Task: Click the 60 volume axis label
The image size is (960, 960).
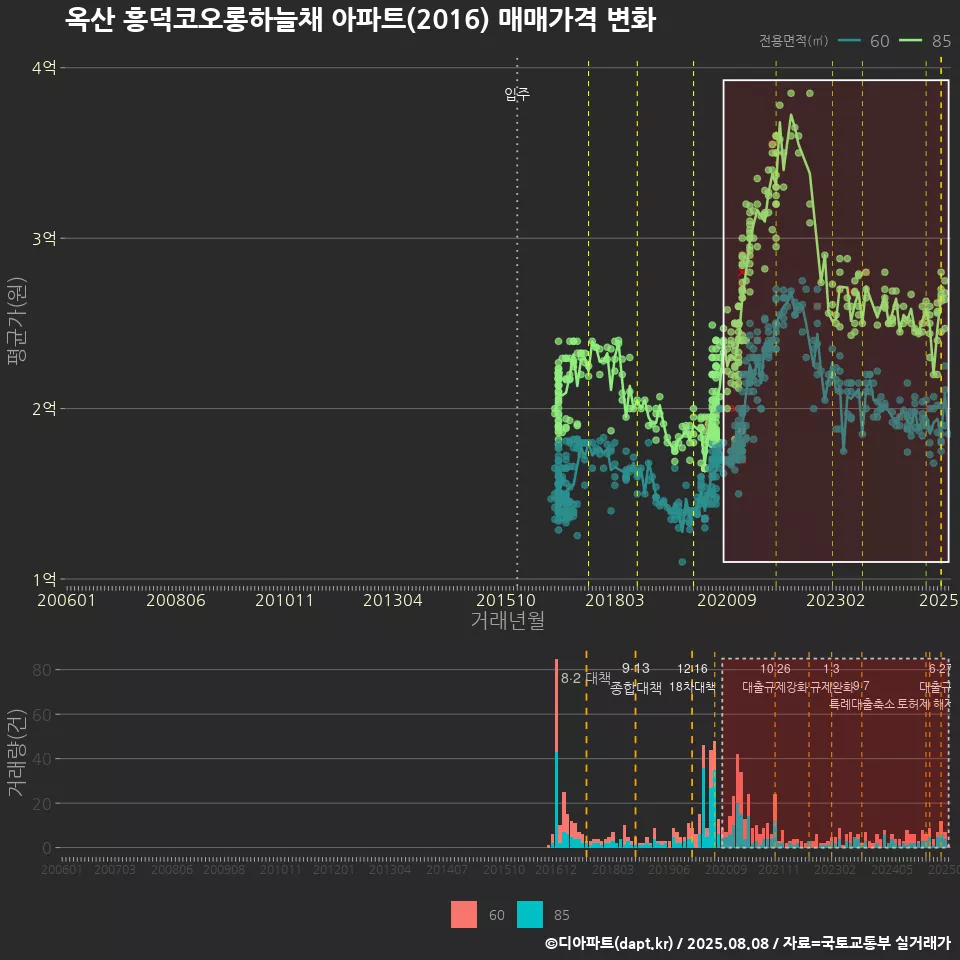Action: [x=42, y=714]
